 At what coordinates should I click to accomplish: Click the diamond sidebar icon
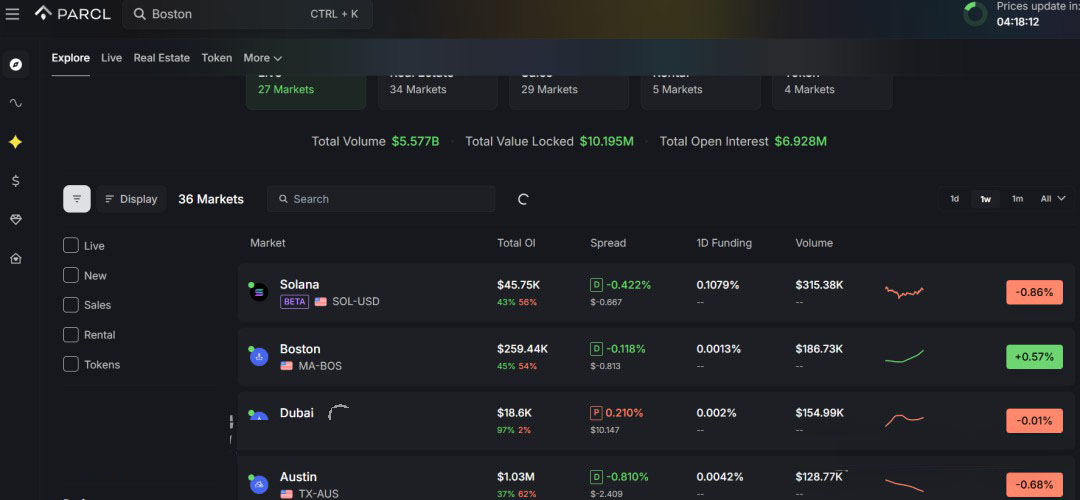[x=15, y=220]
